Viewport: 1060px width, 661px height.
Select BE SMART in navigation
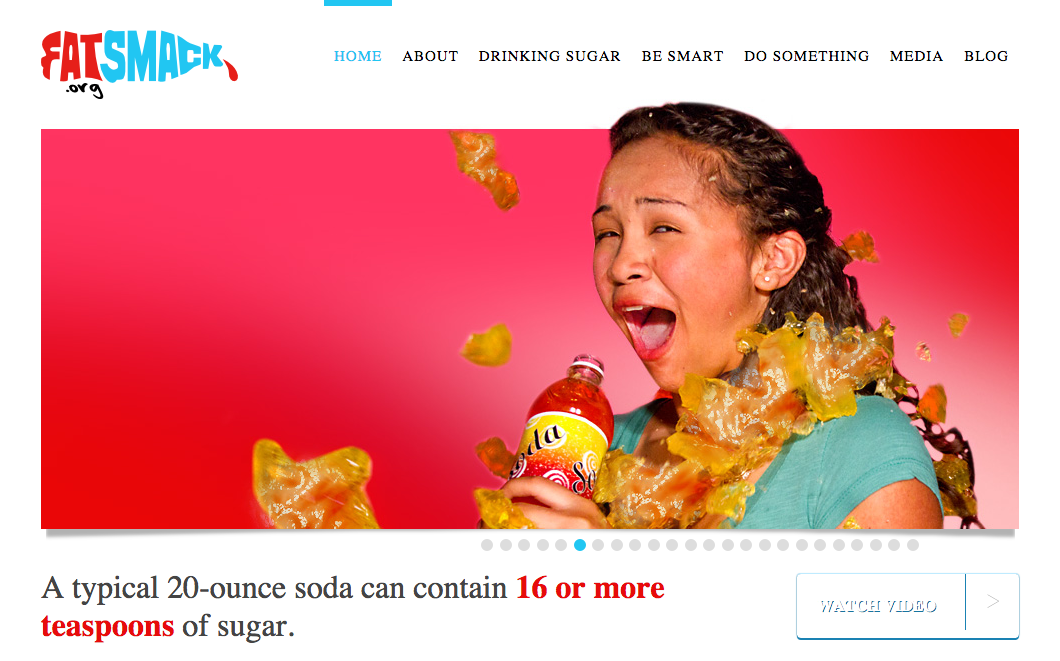(x=682, y=56)
